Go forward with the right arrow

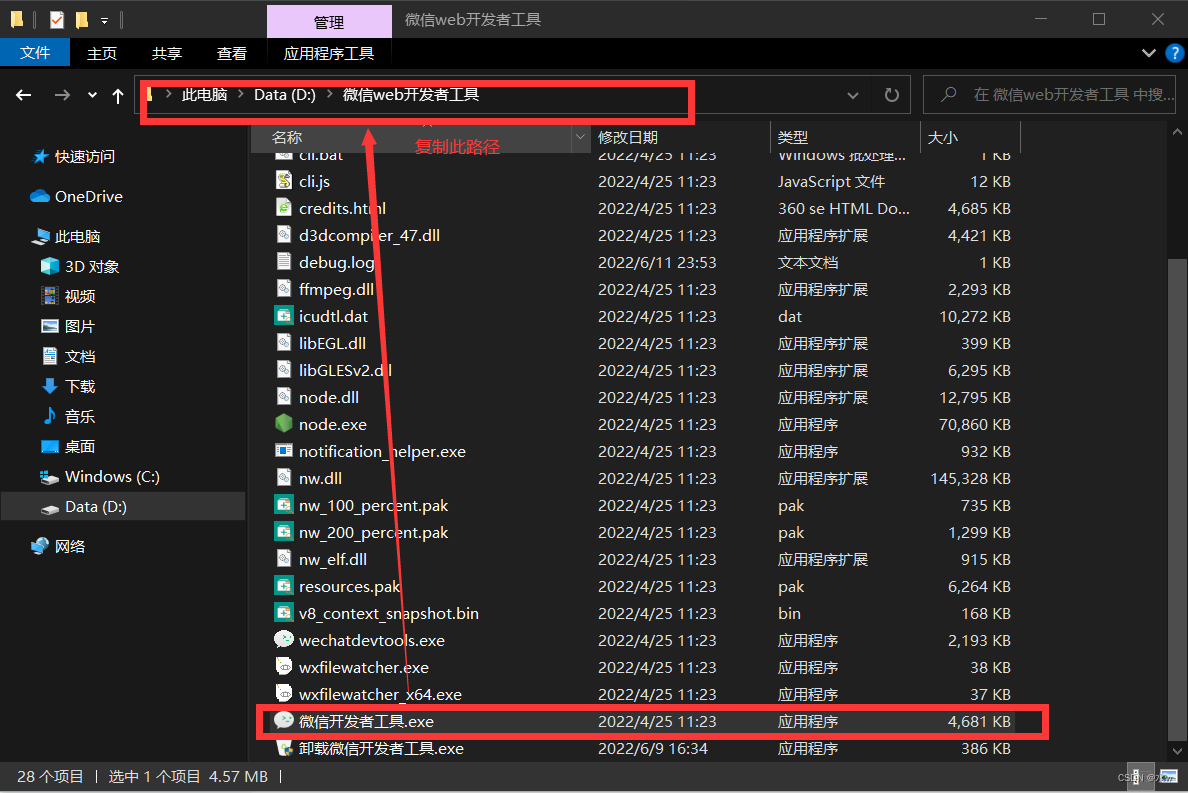[x=62, y=95]
